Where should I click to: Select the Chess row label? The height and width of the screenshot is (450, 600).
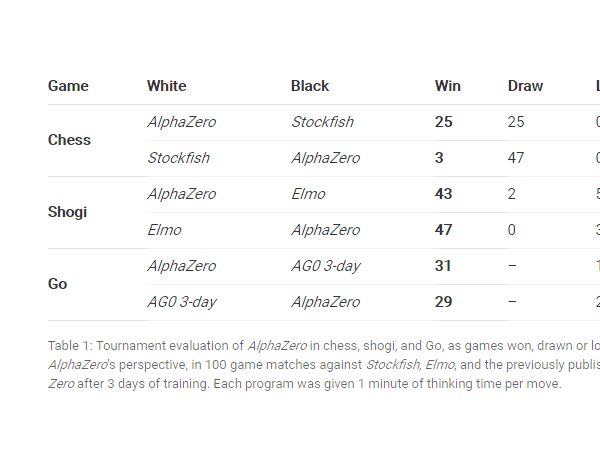tap(69, 140)
